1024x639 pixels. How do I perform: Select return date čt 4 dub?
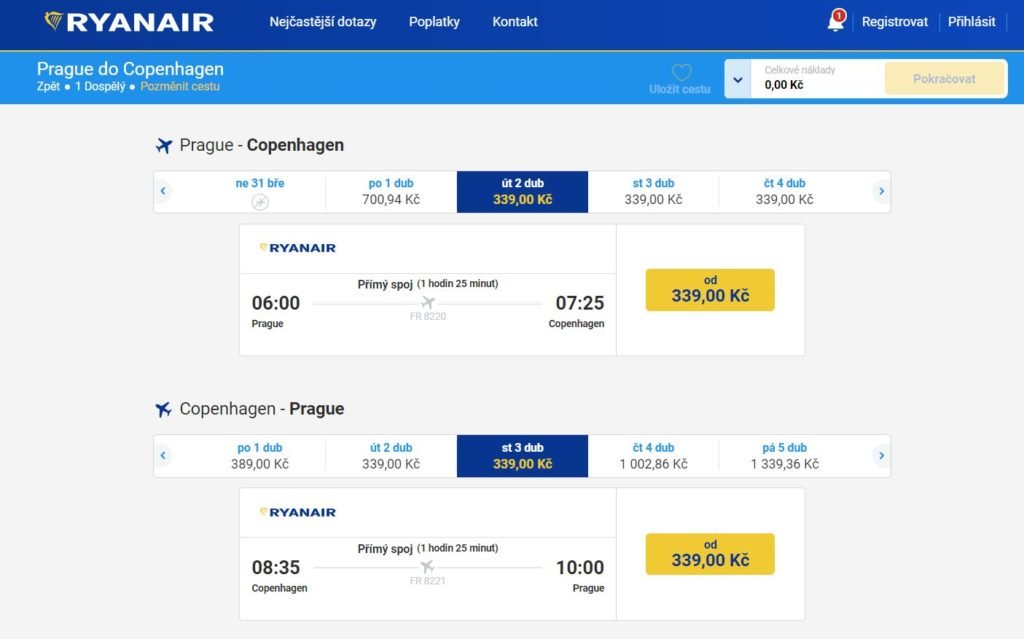tap(653, 456)
